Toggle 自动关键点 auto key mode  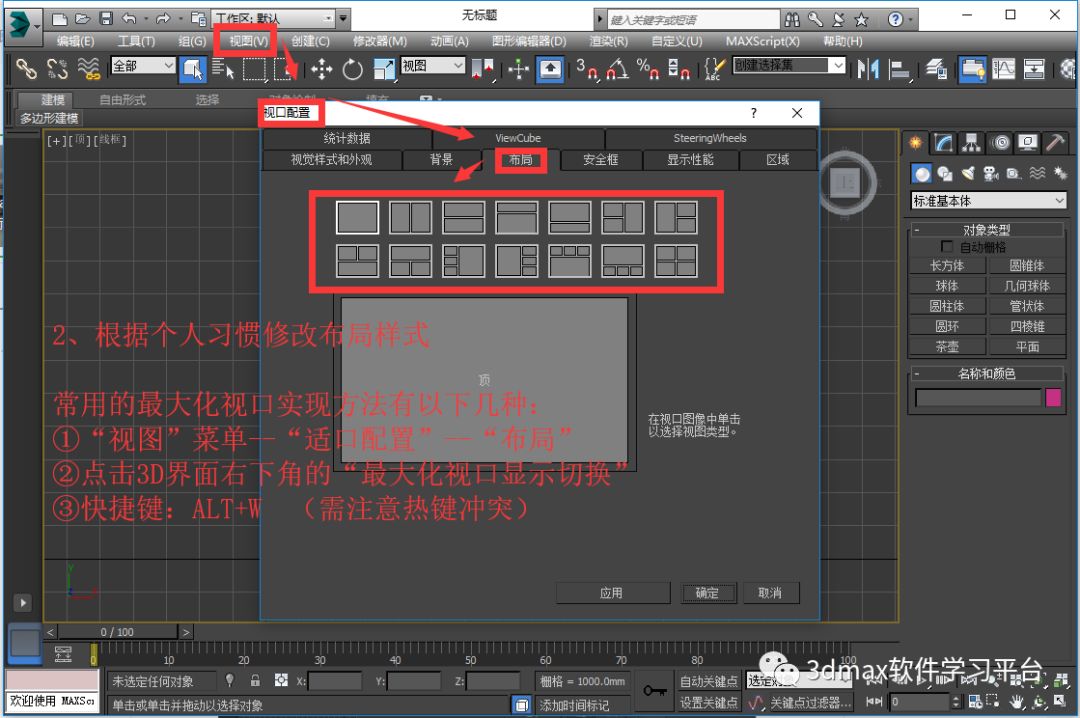coord(709,681)
